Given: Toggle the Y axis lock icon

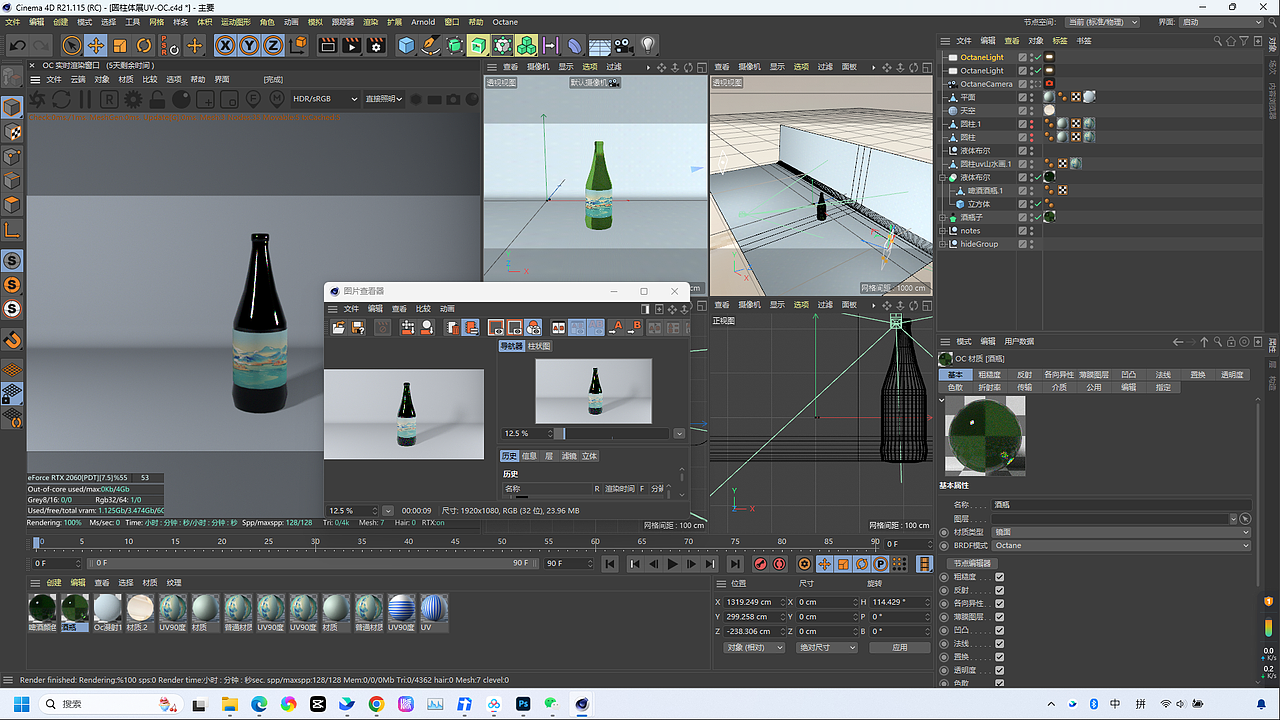Looking at the screenshot, I should [x=249, y=44].
